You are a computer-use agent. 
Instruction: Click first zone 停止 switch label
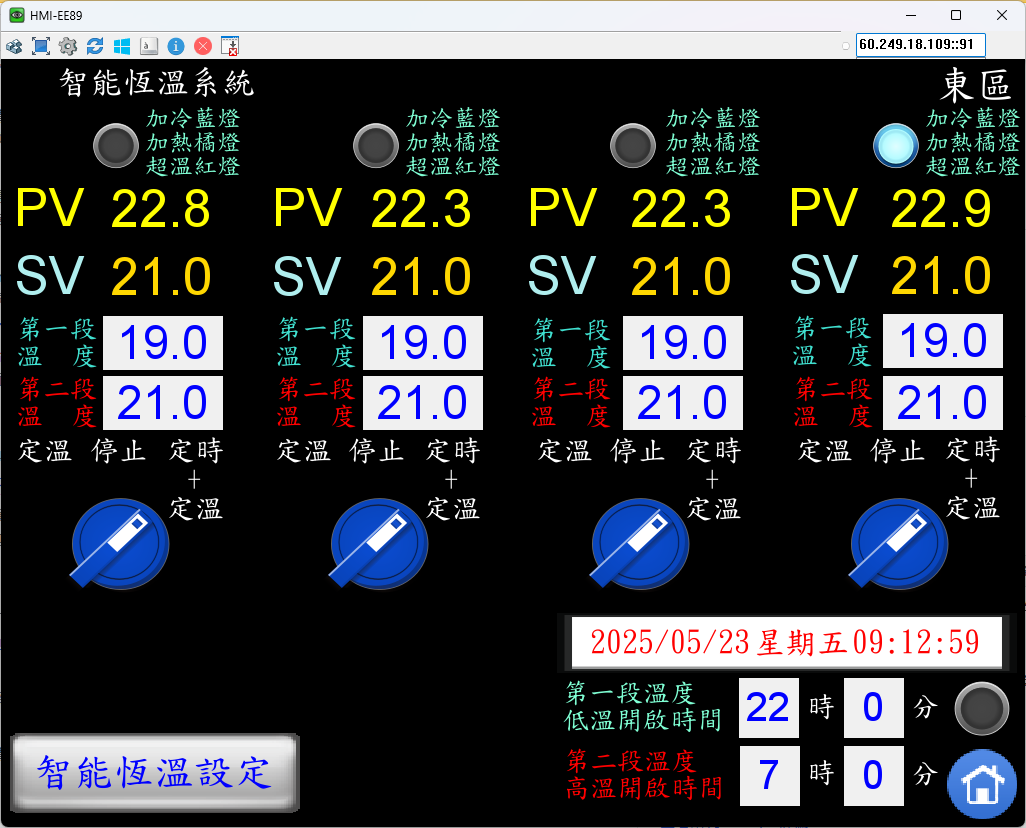point(118,450)
